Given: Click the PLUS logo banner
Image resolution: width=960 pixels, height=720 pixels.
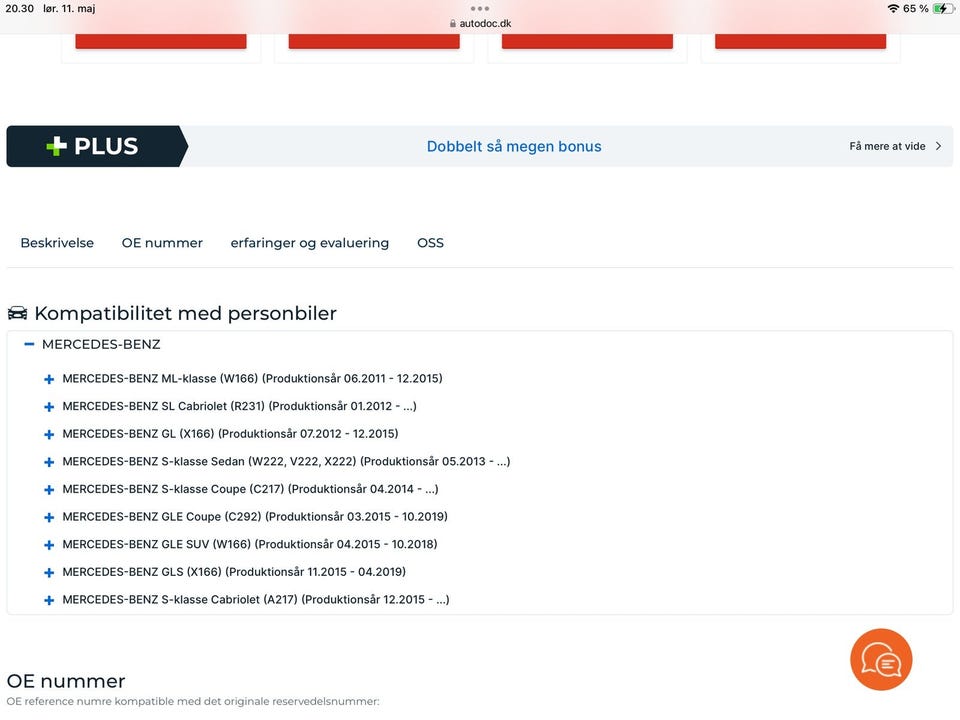Looking at the screenshot, I should (97, 146).
